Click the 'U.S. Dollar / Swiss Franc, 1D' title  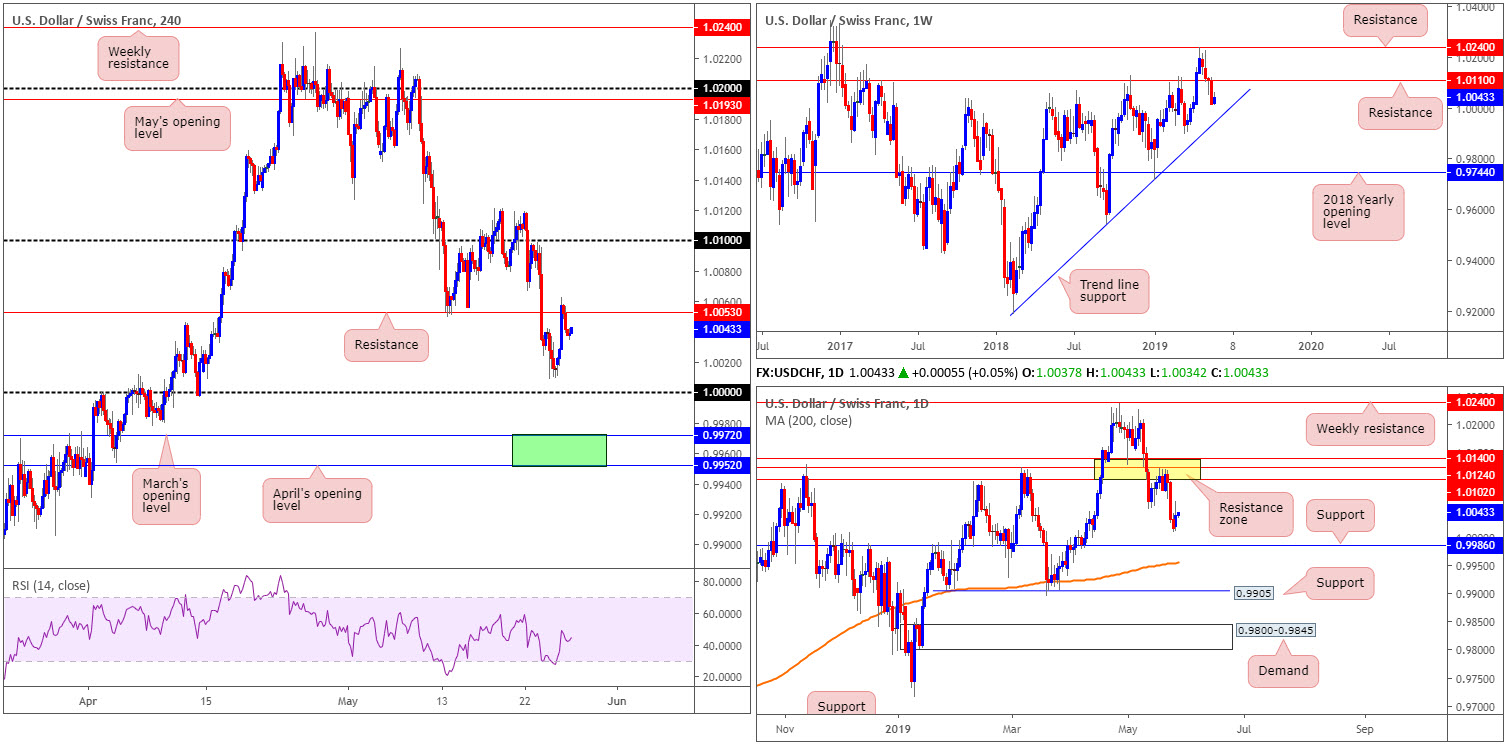847,403
